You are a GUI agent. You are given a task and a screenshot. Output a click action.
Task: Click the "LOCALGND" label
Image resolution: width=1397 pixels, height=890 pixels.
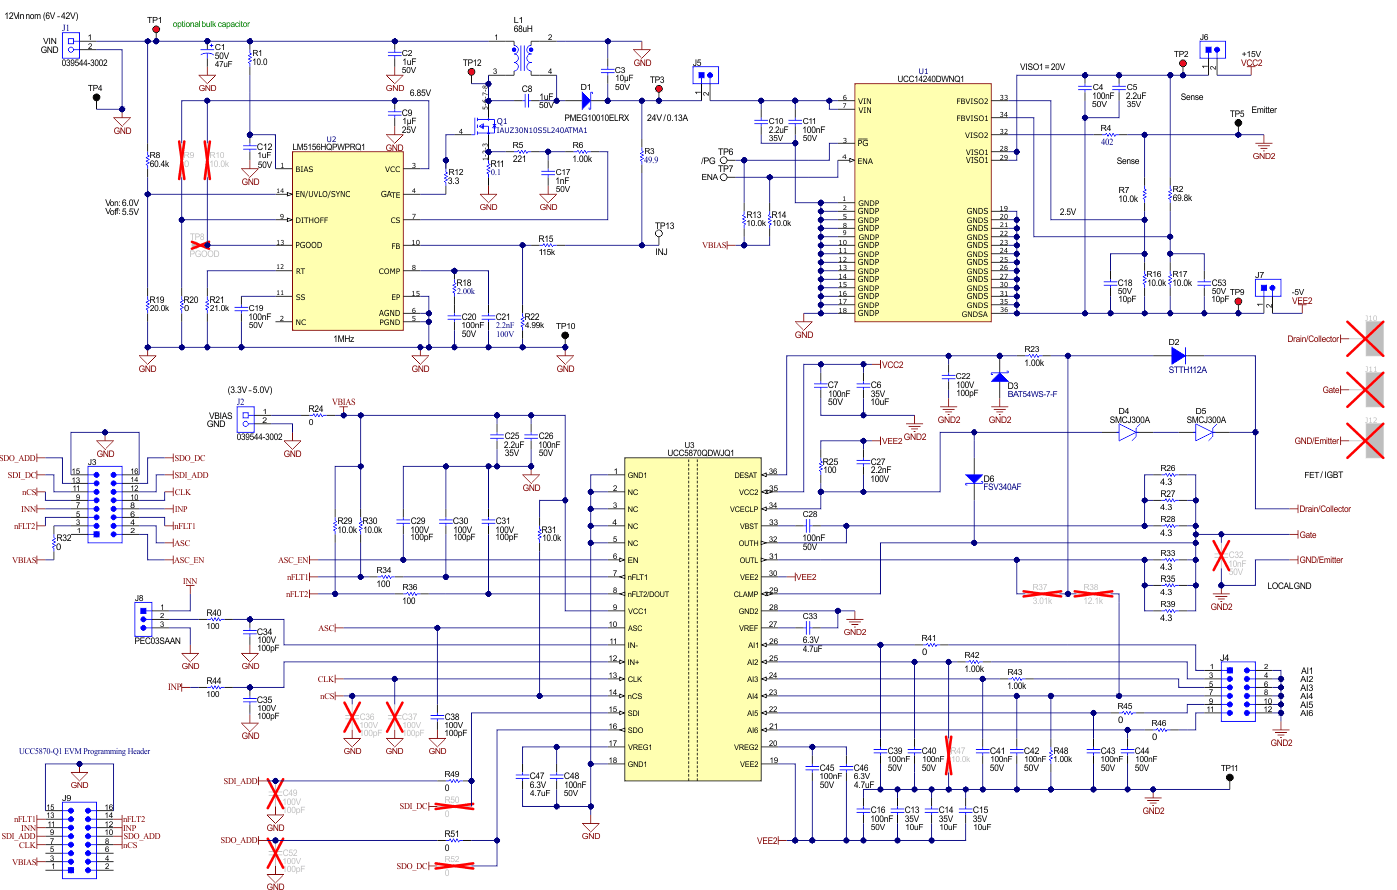click(x=1289, y=586)
